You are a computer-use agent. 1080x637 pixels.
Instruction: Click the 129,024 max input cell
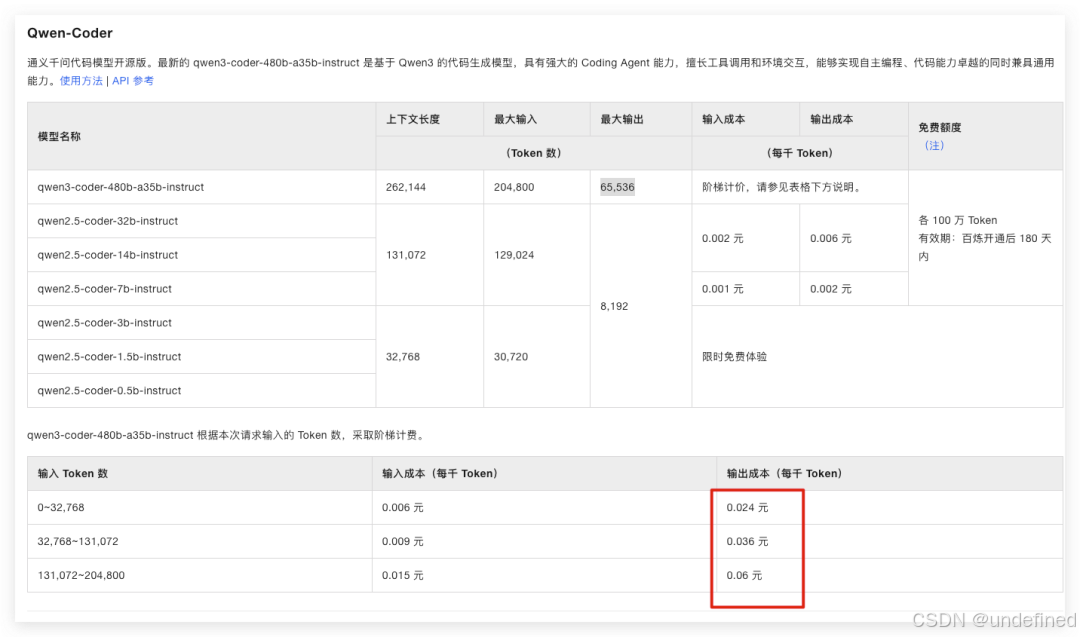[x=514, y=255]
